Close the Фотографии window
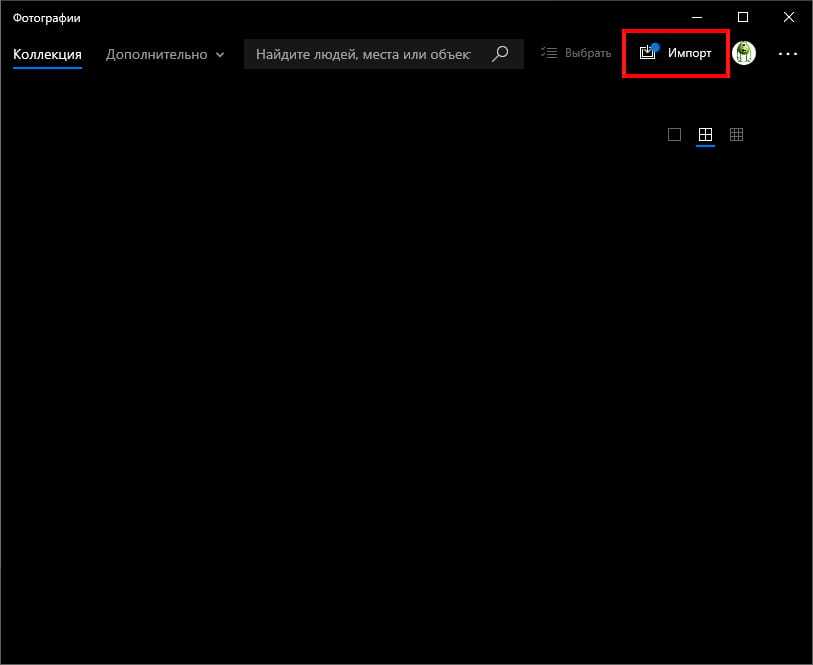Screen dimensions: 813x665 click(x=789, y=17)
